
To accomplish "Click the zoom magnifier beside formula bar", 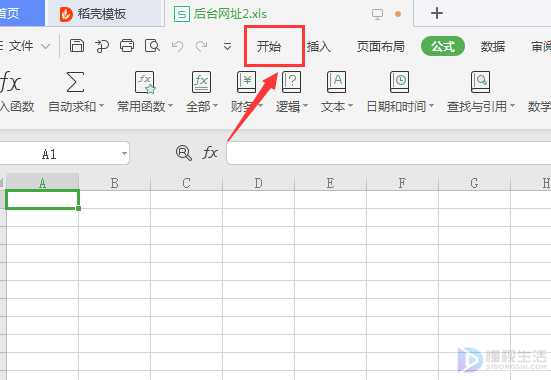I will (183, 153).
